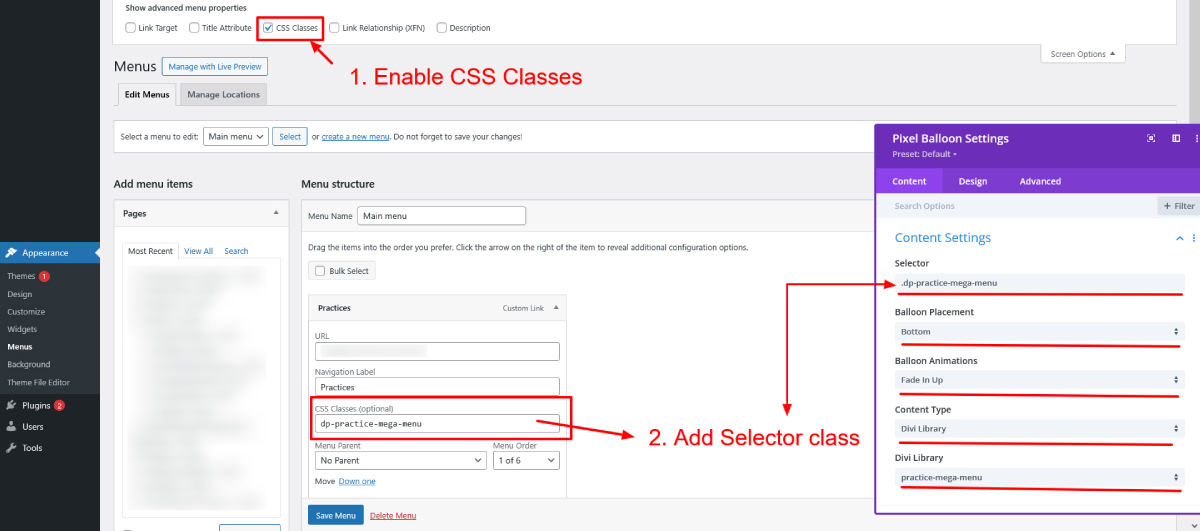Click the plus Filter button
The image size is (1200, 531).
(1178, 206)
